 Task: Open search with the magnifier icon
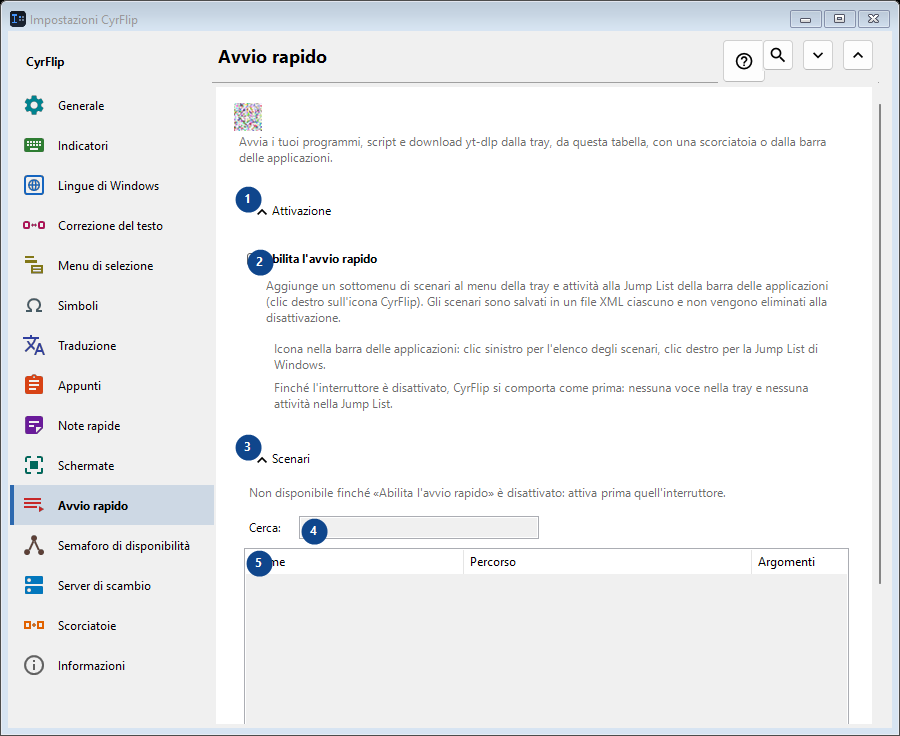[778, 55]
